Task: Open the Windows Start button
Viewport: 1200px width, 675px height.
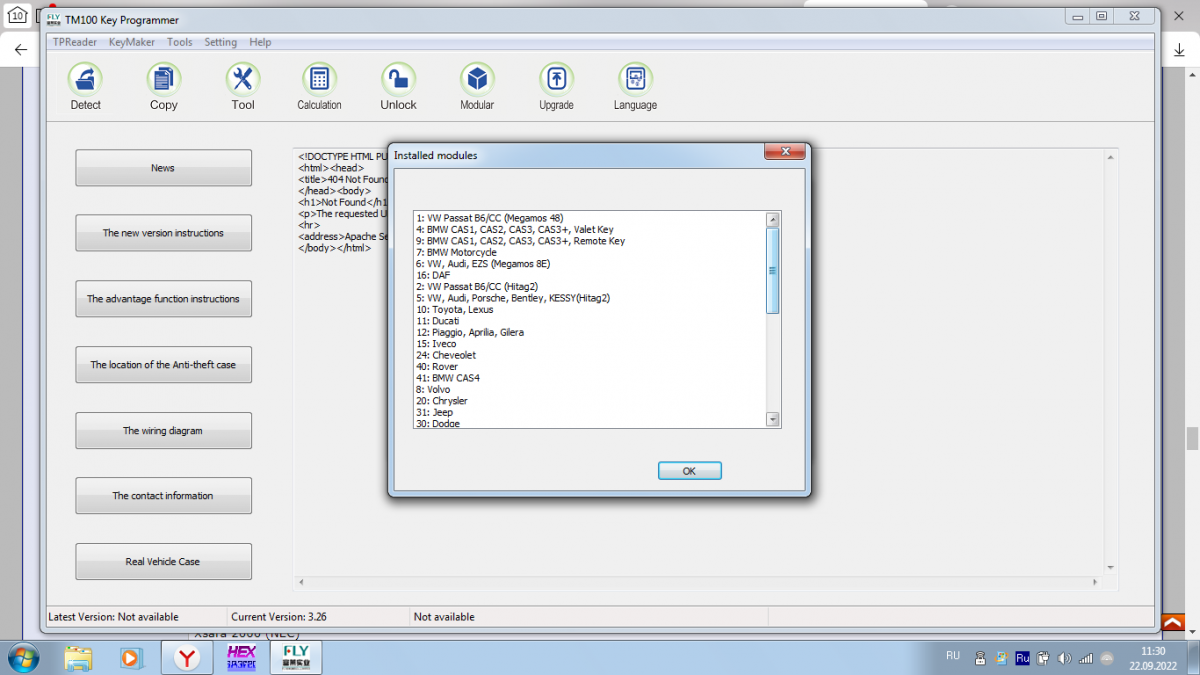Action: pyautogui.click(x=22, y=657)
